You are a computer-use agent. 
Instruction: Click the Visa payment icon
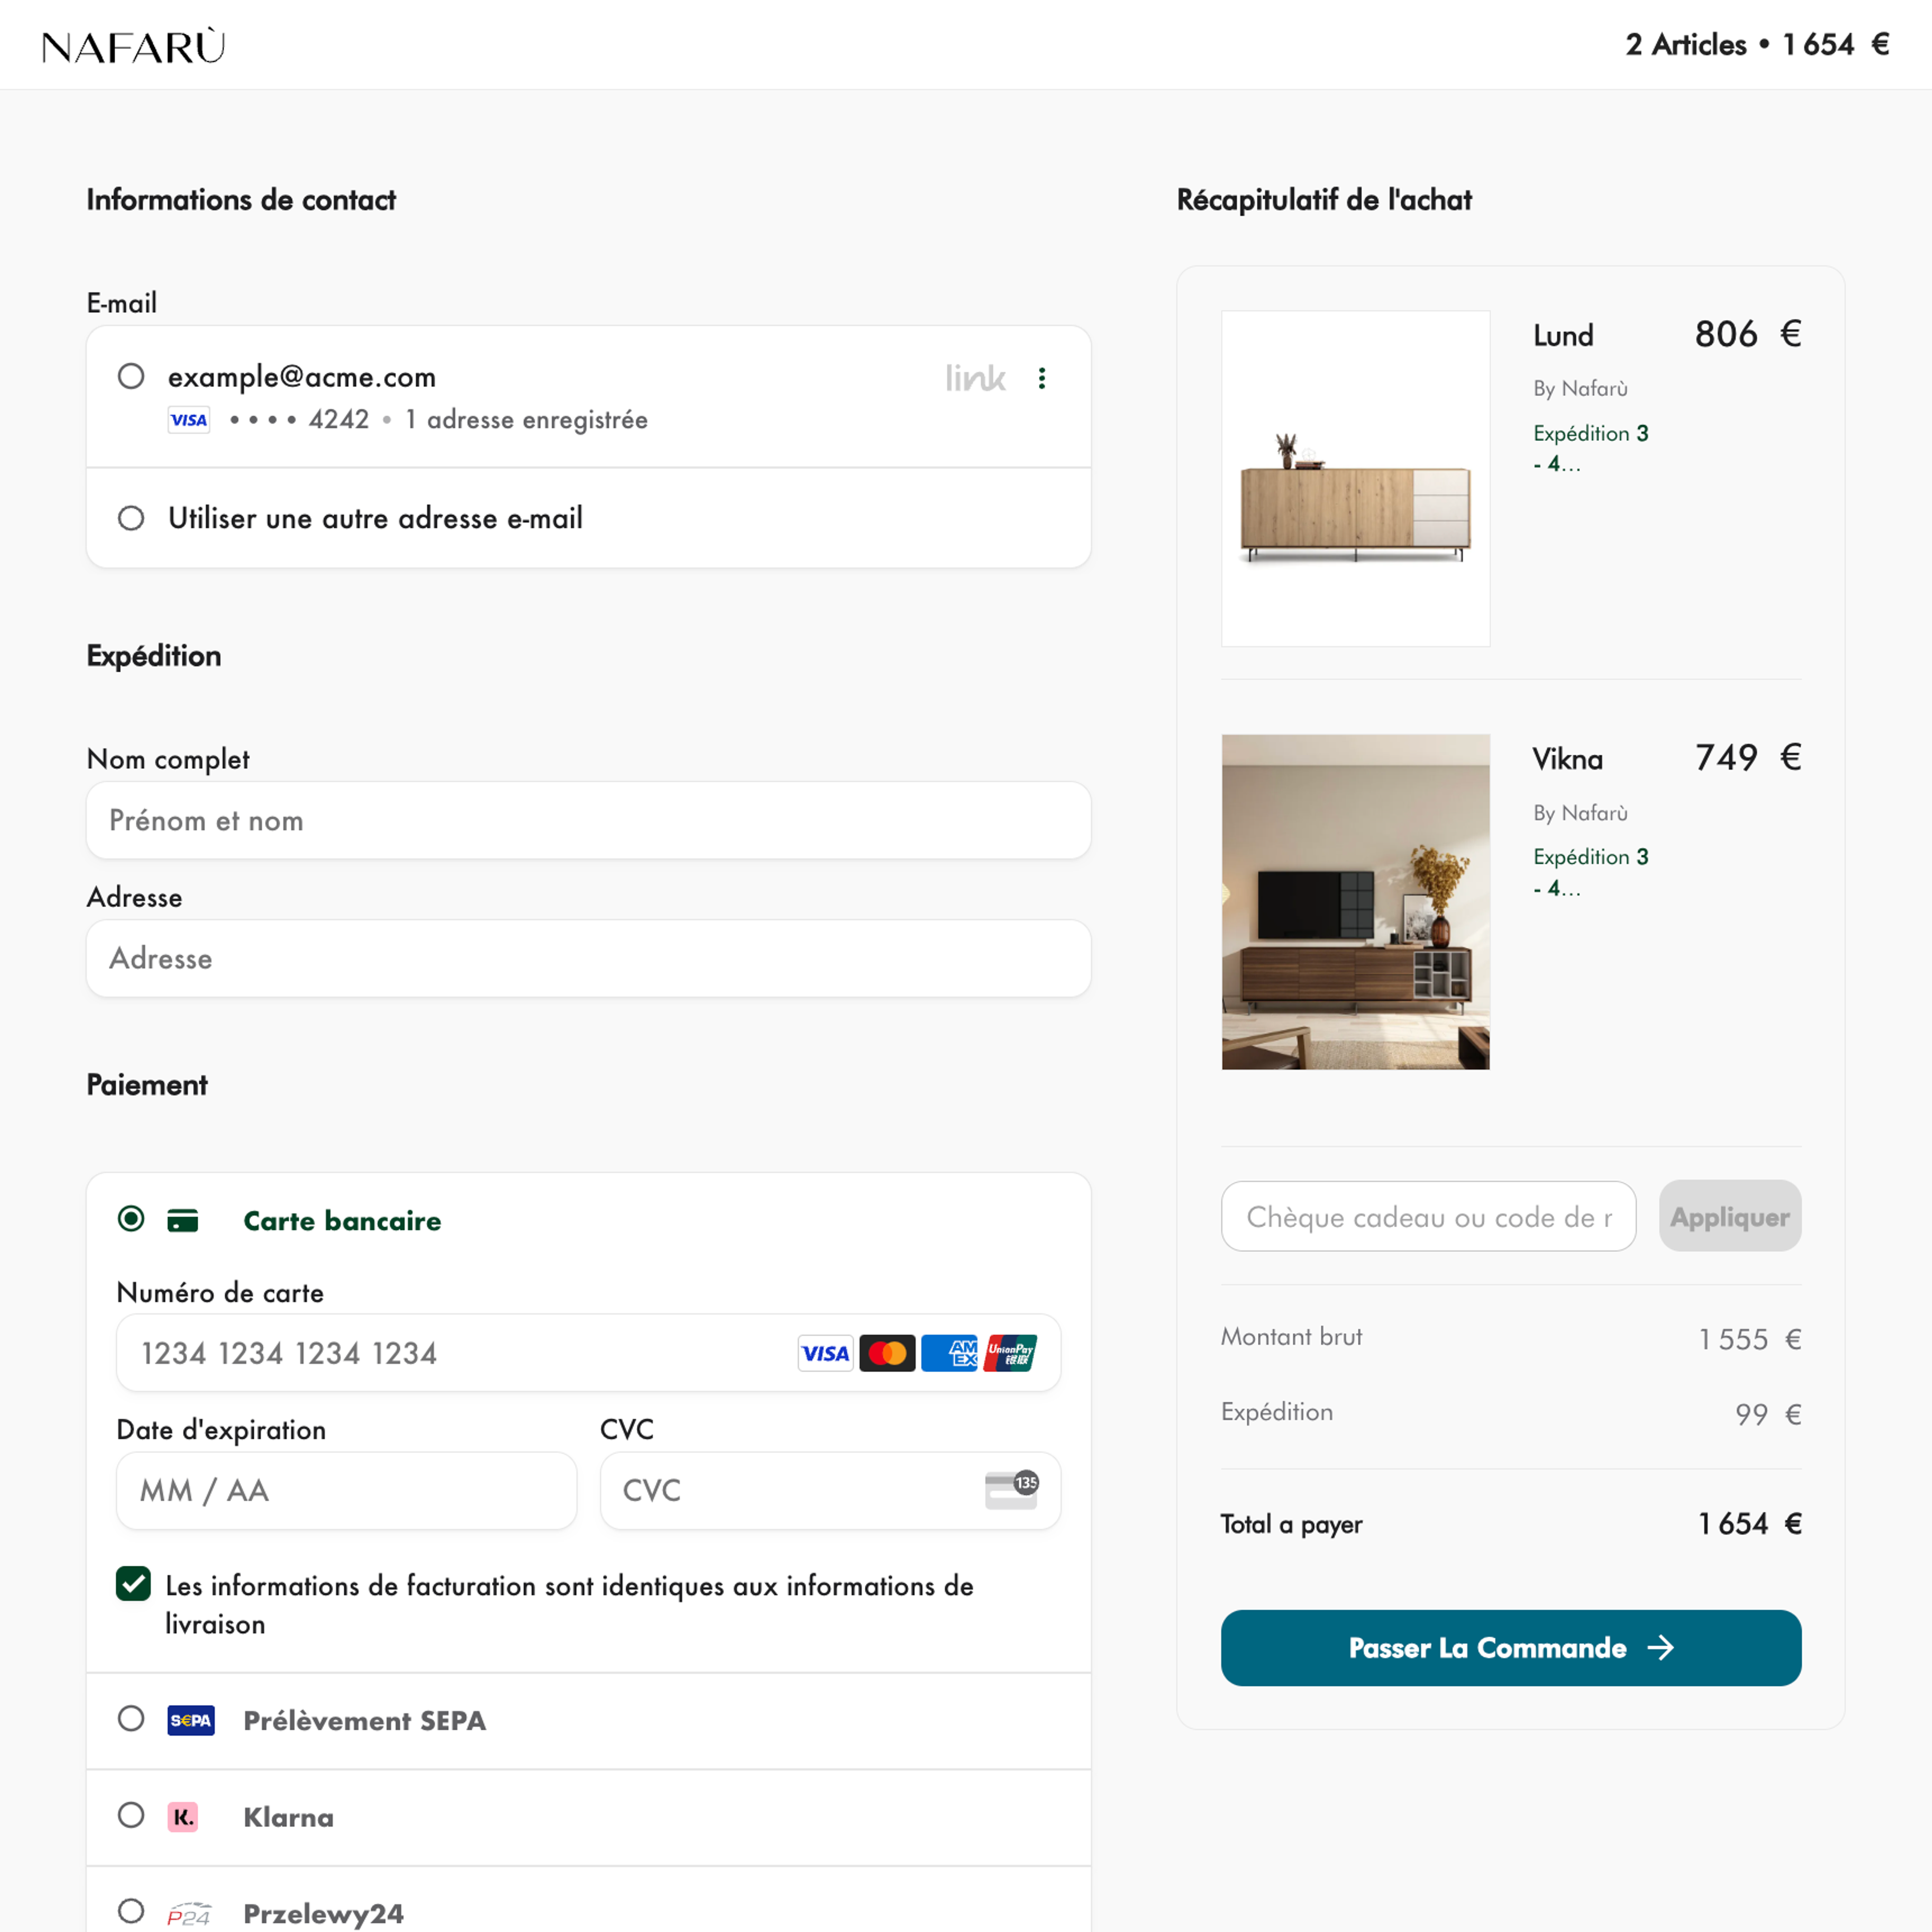[x=823, y=1353]
